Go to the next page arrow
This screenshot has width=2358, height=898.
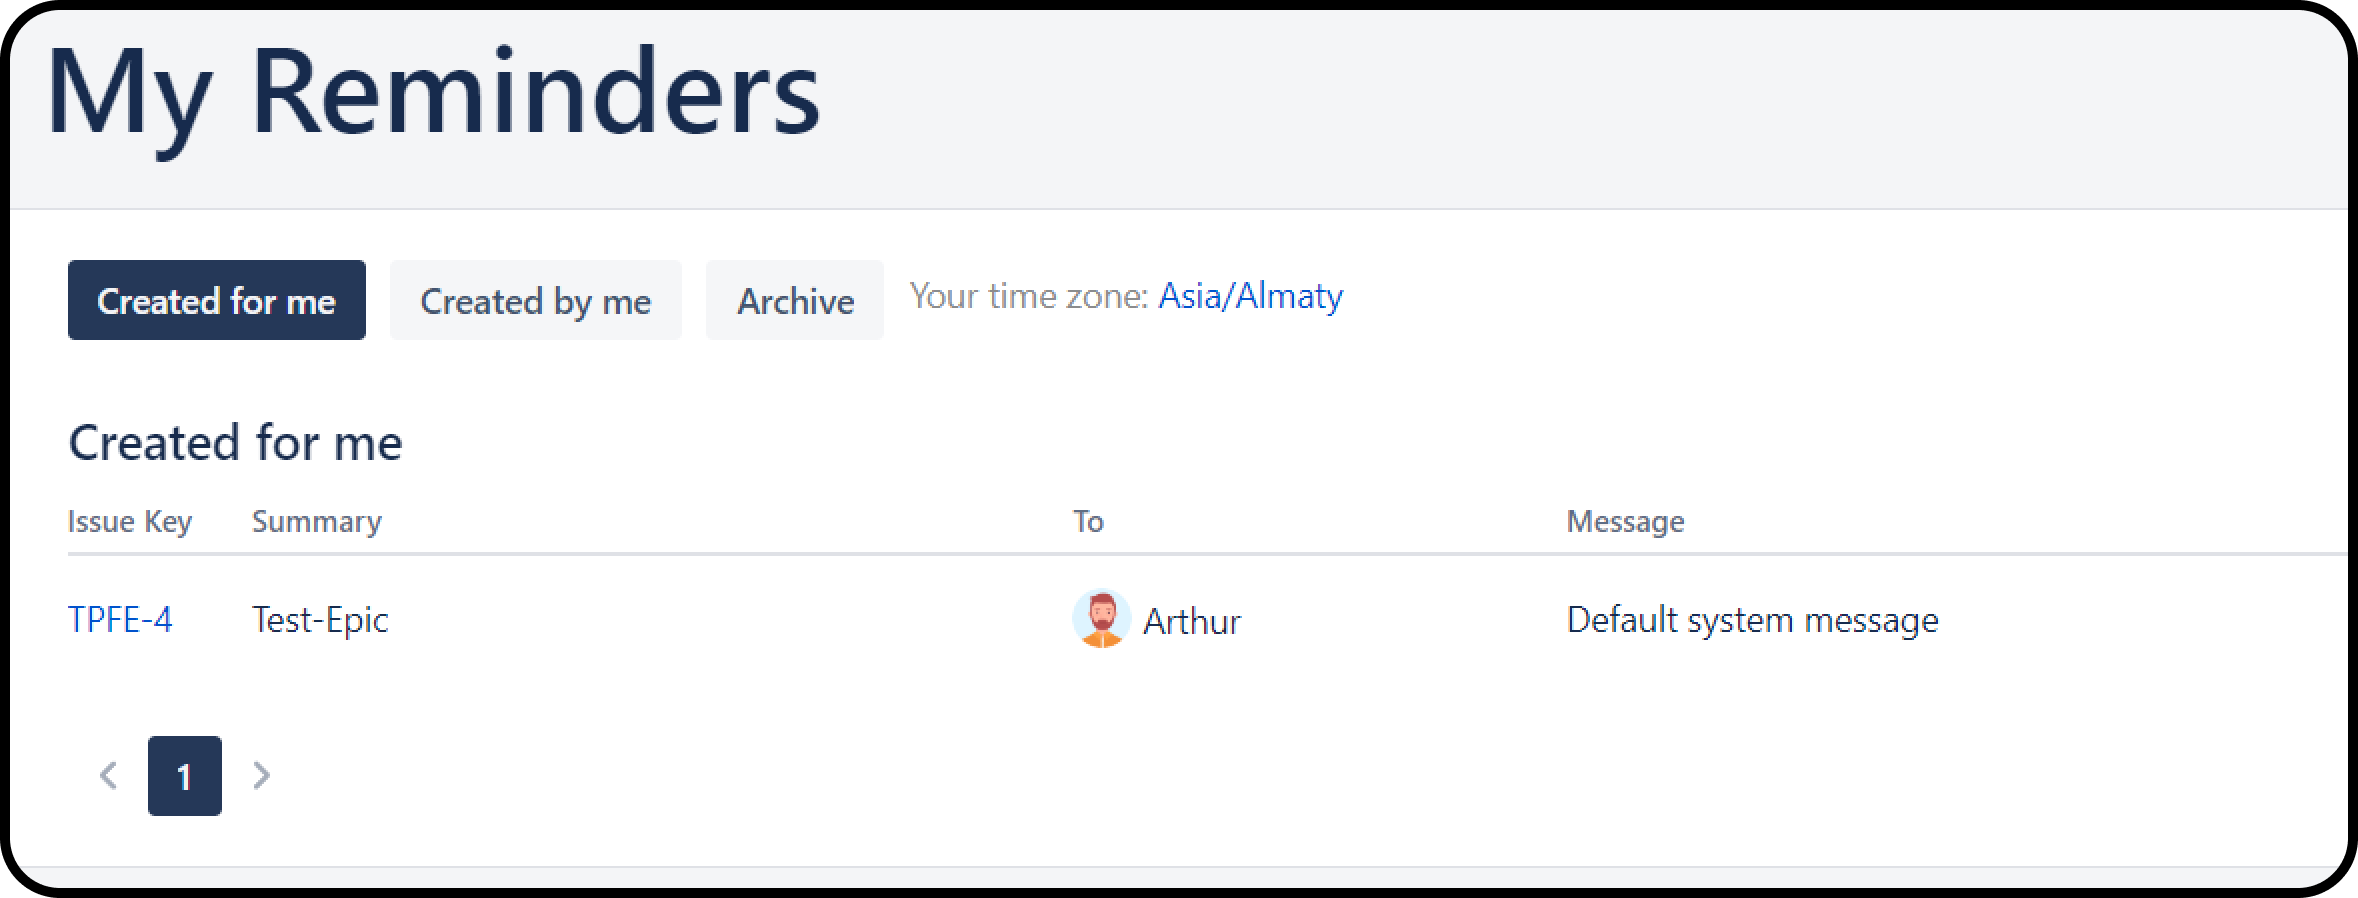click(x=261, y=775)
